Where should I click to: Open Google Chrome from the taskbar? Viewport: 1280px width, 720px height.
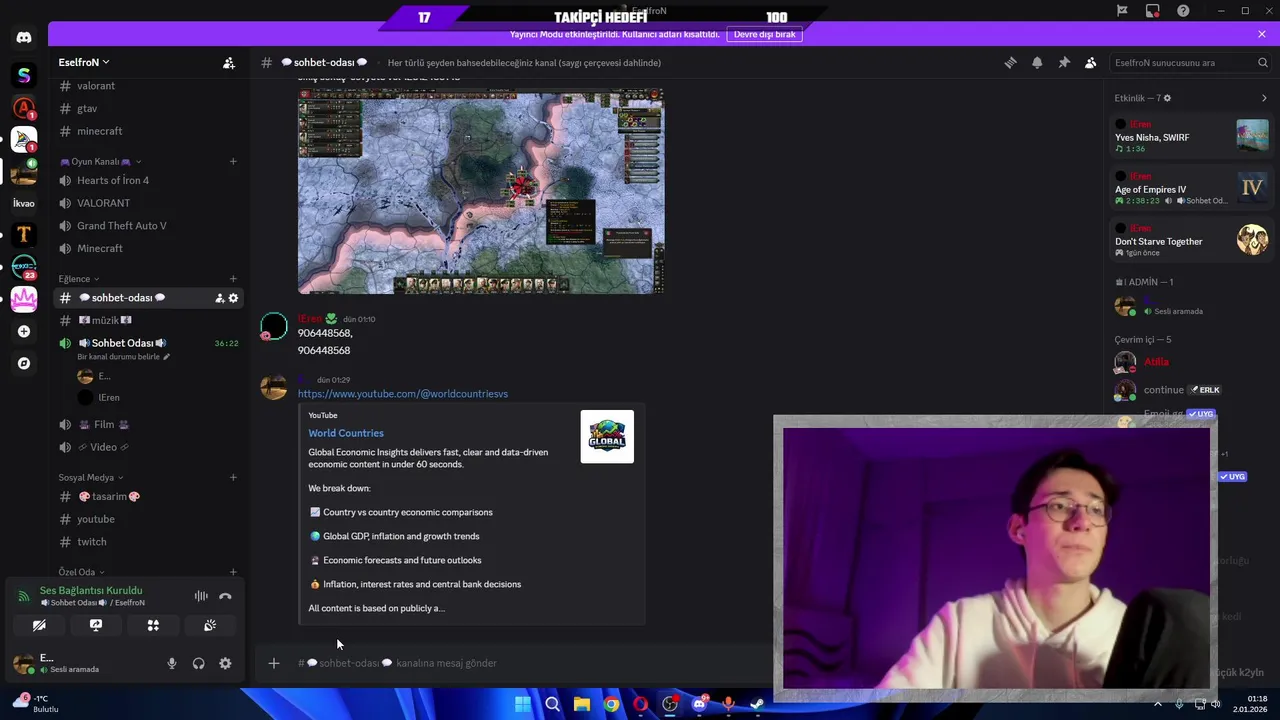(x=611, y=704)
